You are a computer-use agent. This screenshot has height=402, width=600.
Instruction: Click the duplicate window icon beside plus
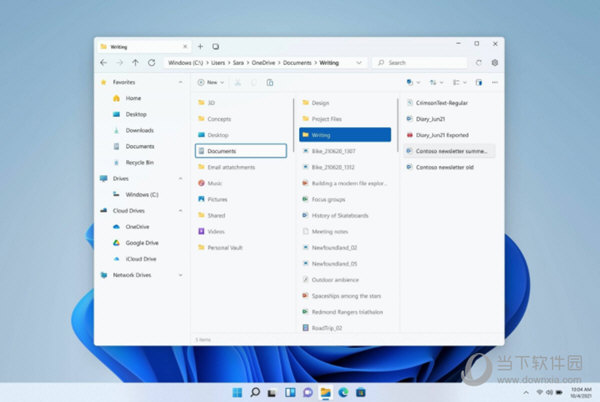click(x=216, y=47)
